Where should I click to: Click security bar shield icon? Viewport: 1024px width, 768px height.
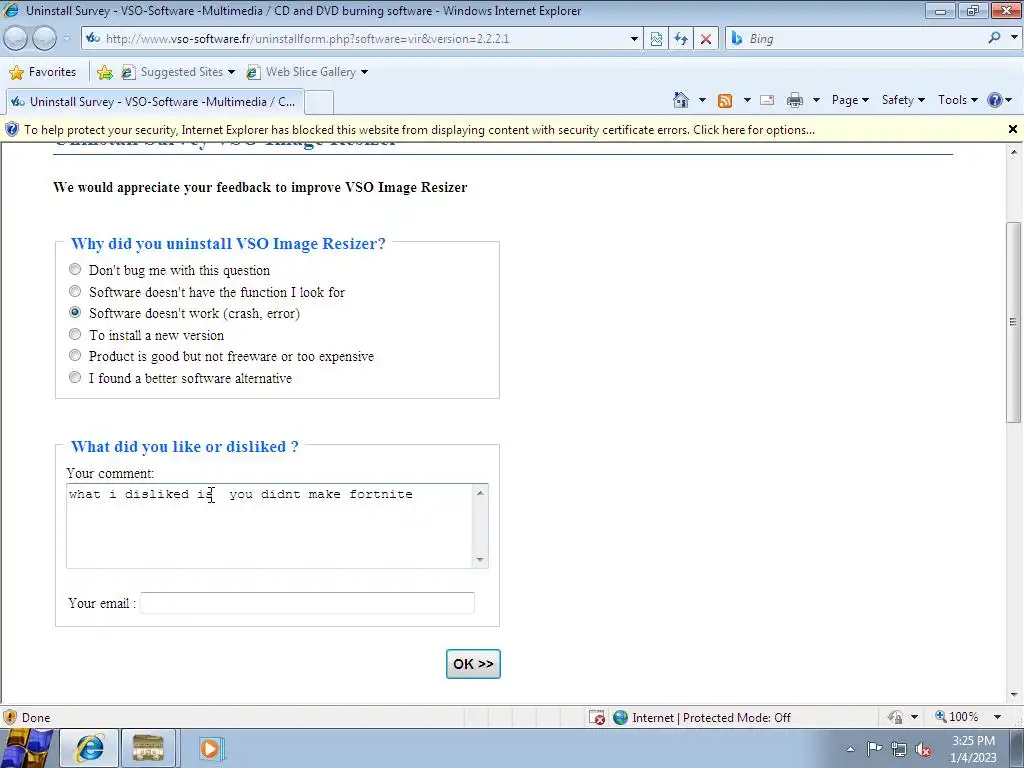point(12,129)
